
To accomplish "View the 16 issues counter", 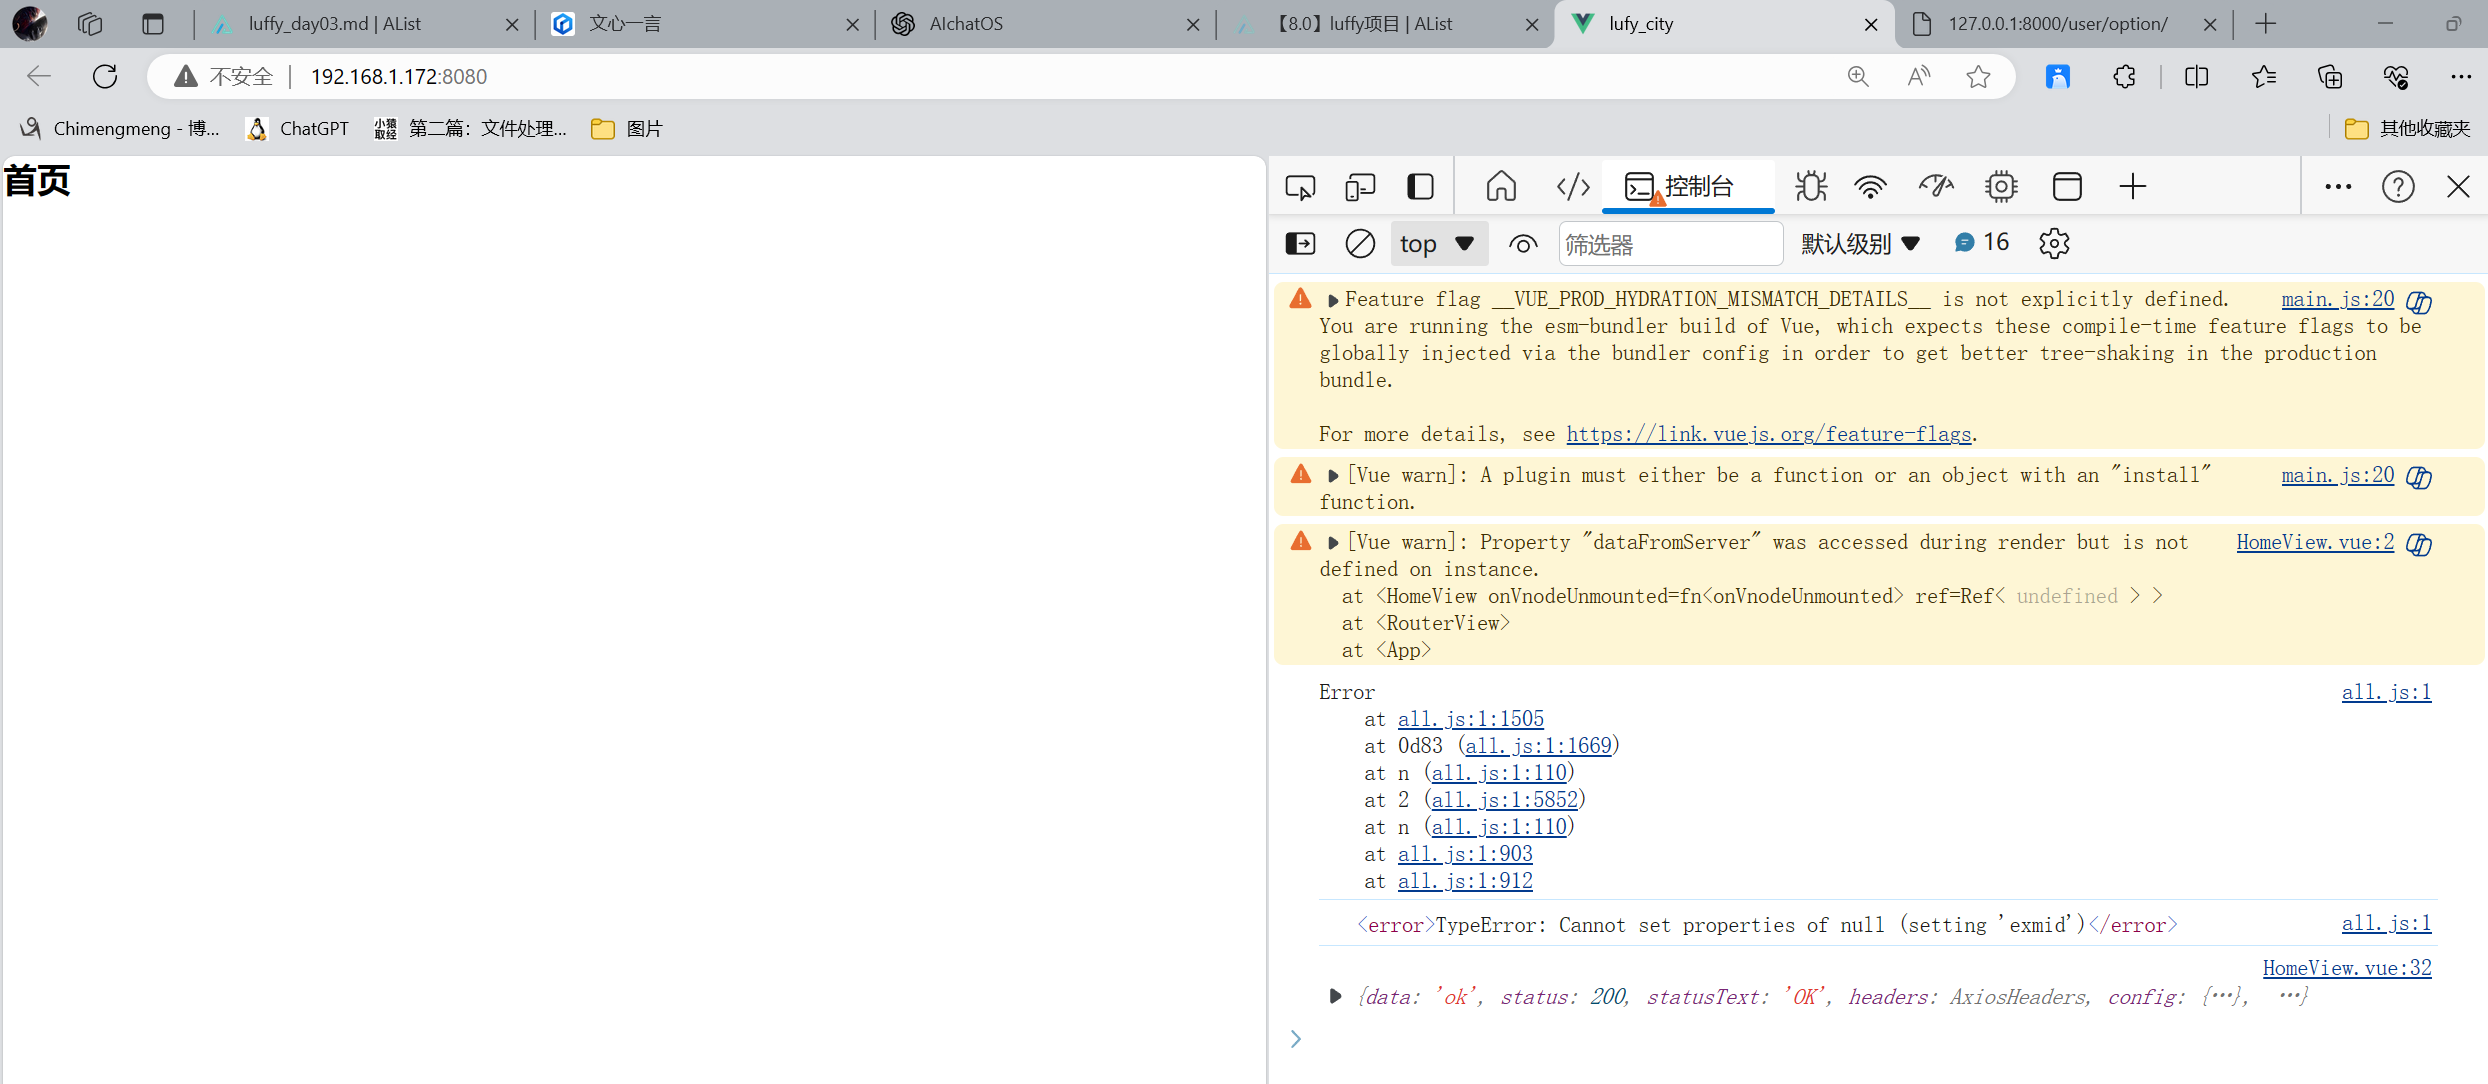I will [1982, 243].
